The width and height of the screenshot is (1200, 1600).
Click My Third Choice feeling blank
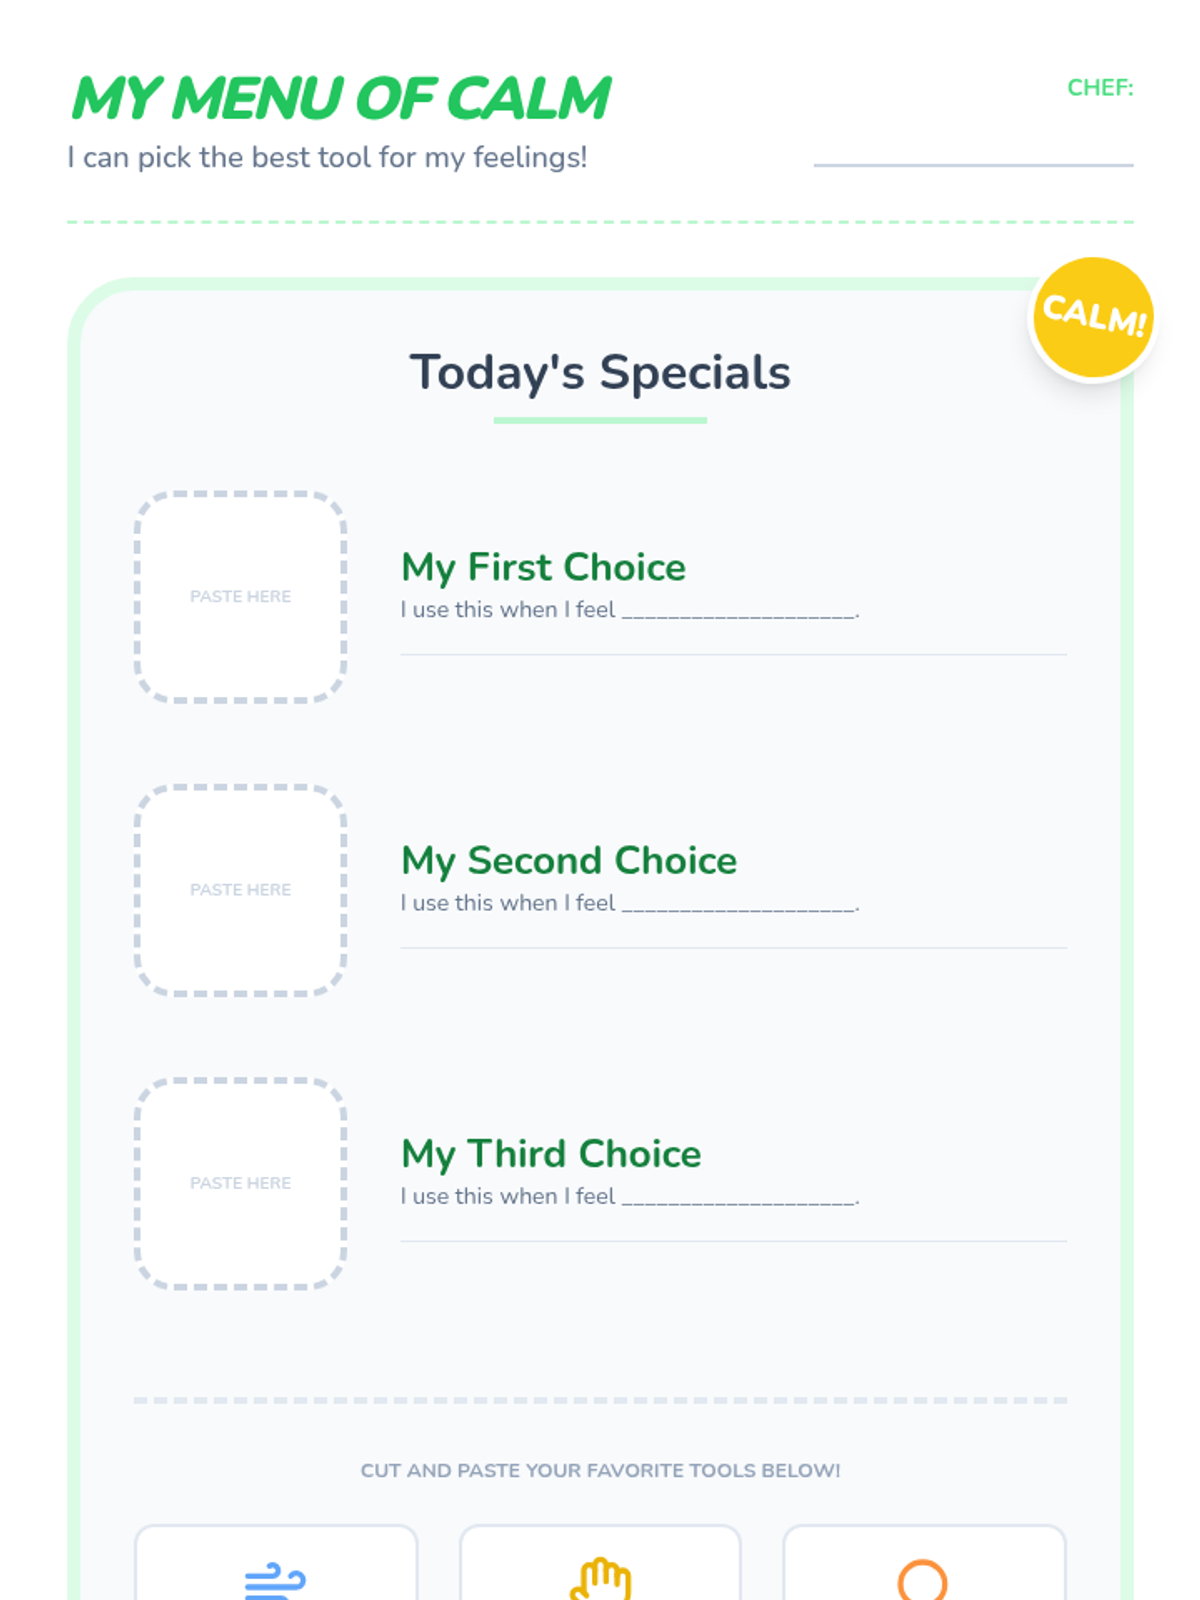click(x=739, y=1197)
